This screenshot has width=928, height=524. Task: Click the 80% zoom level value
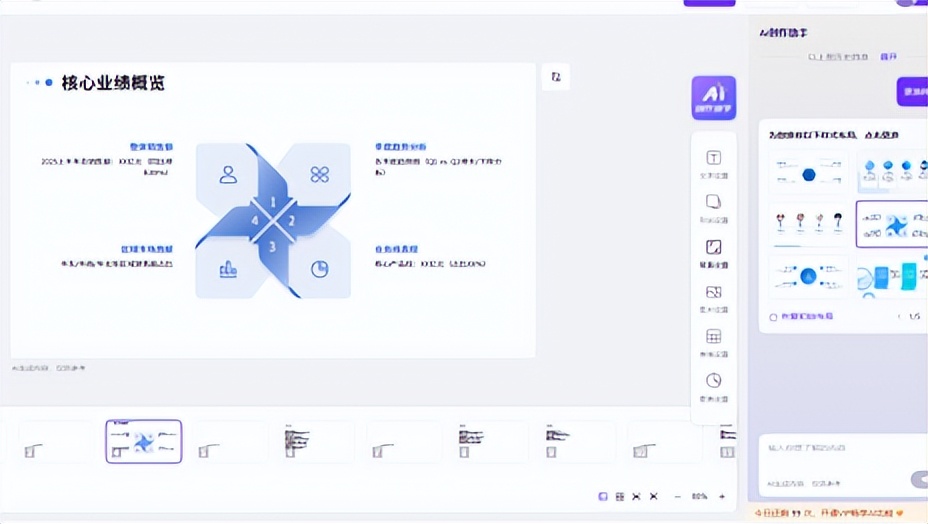700,496
